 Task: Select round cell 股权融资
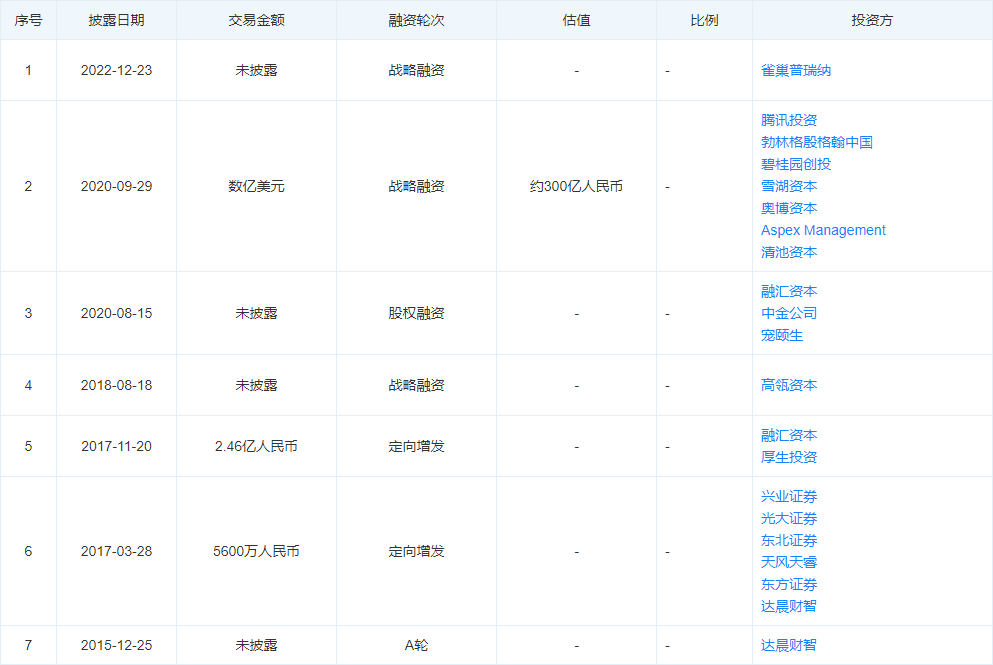(416, 314)
